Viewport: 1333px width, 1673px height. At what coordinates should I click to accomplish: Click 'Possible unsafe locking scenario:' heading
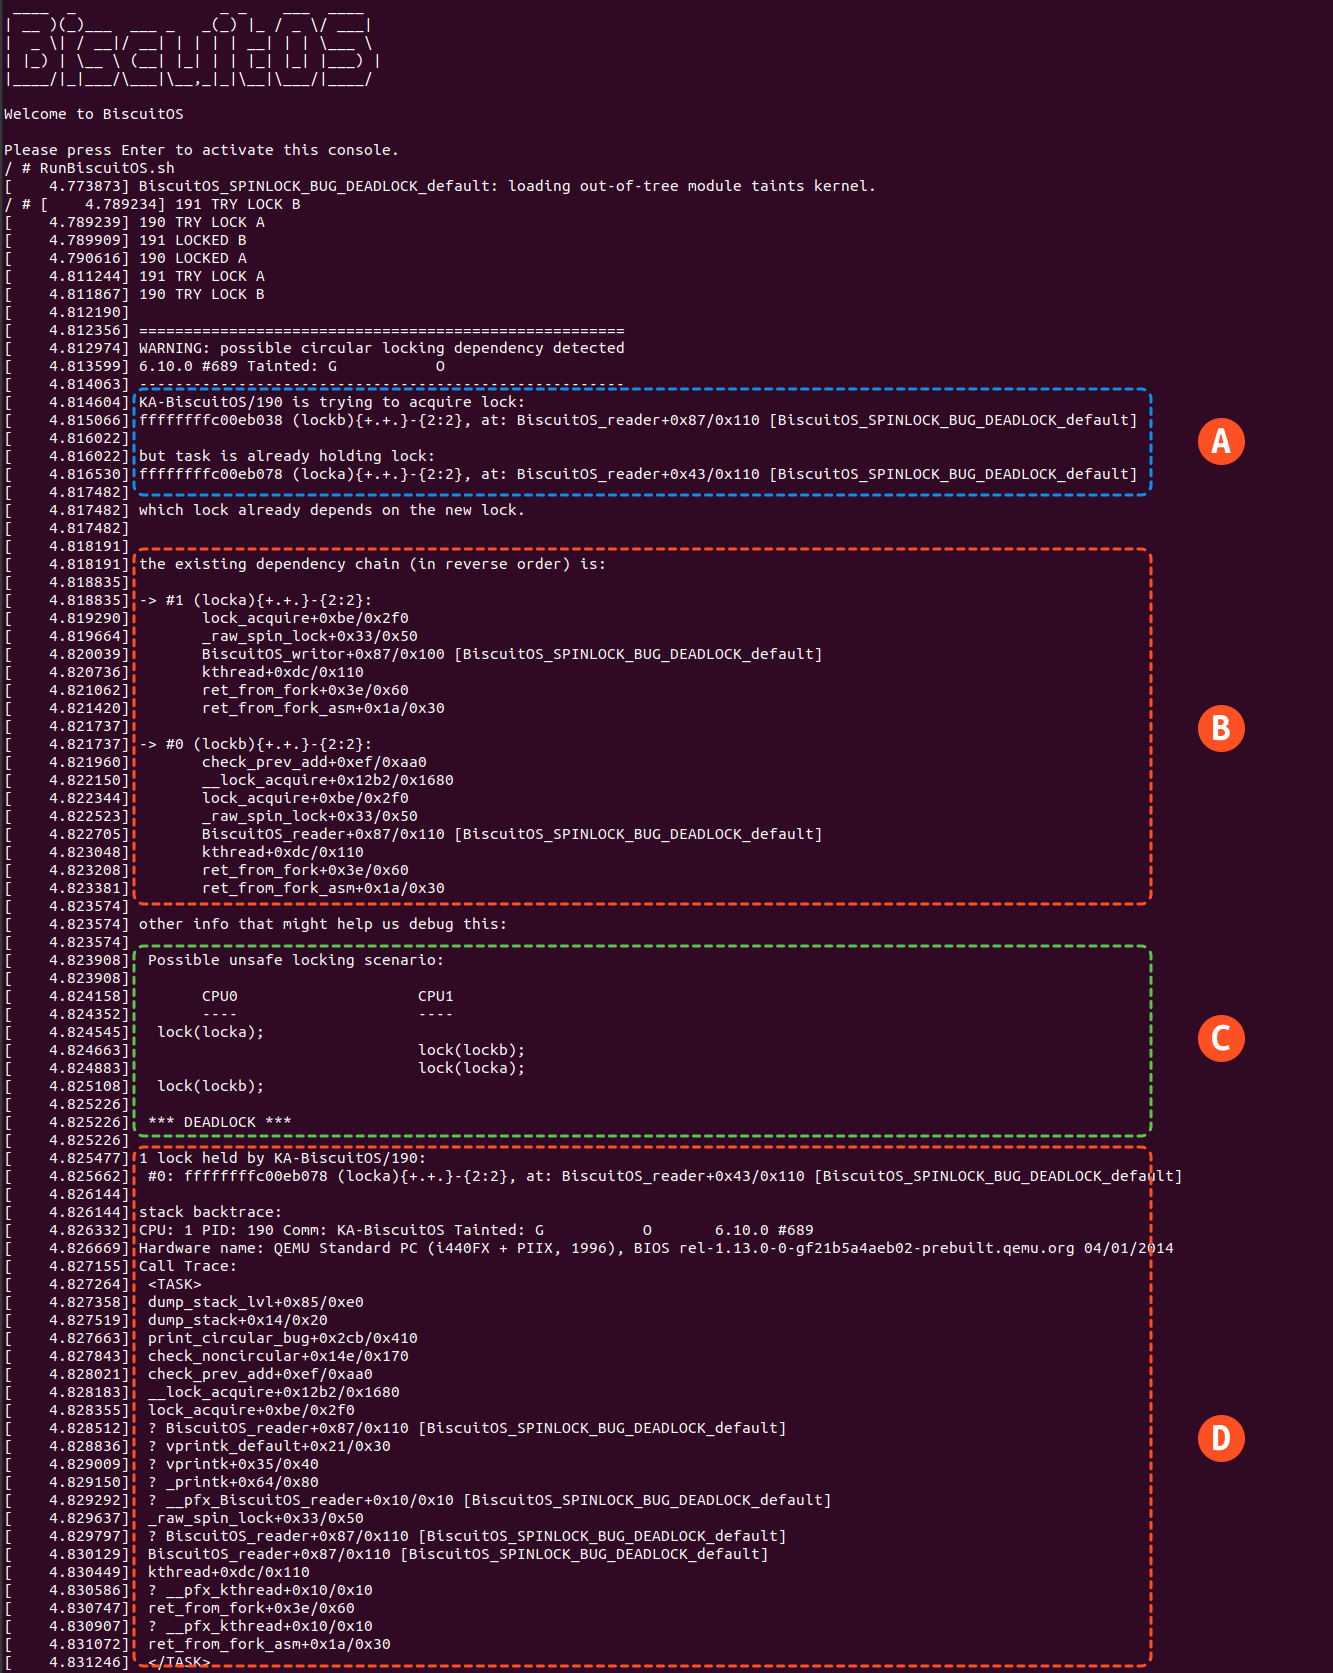click(296, 960)
